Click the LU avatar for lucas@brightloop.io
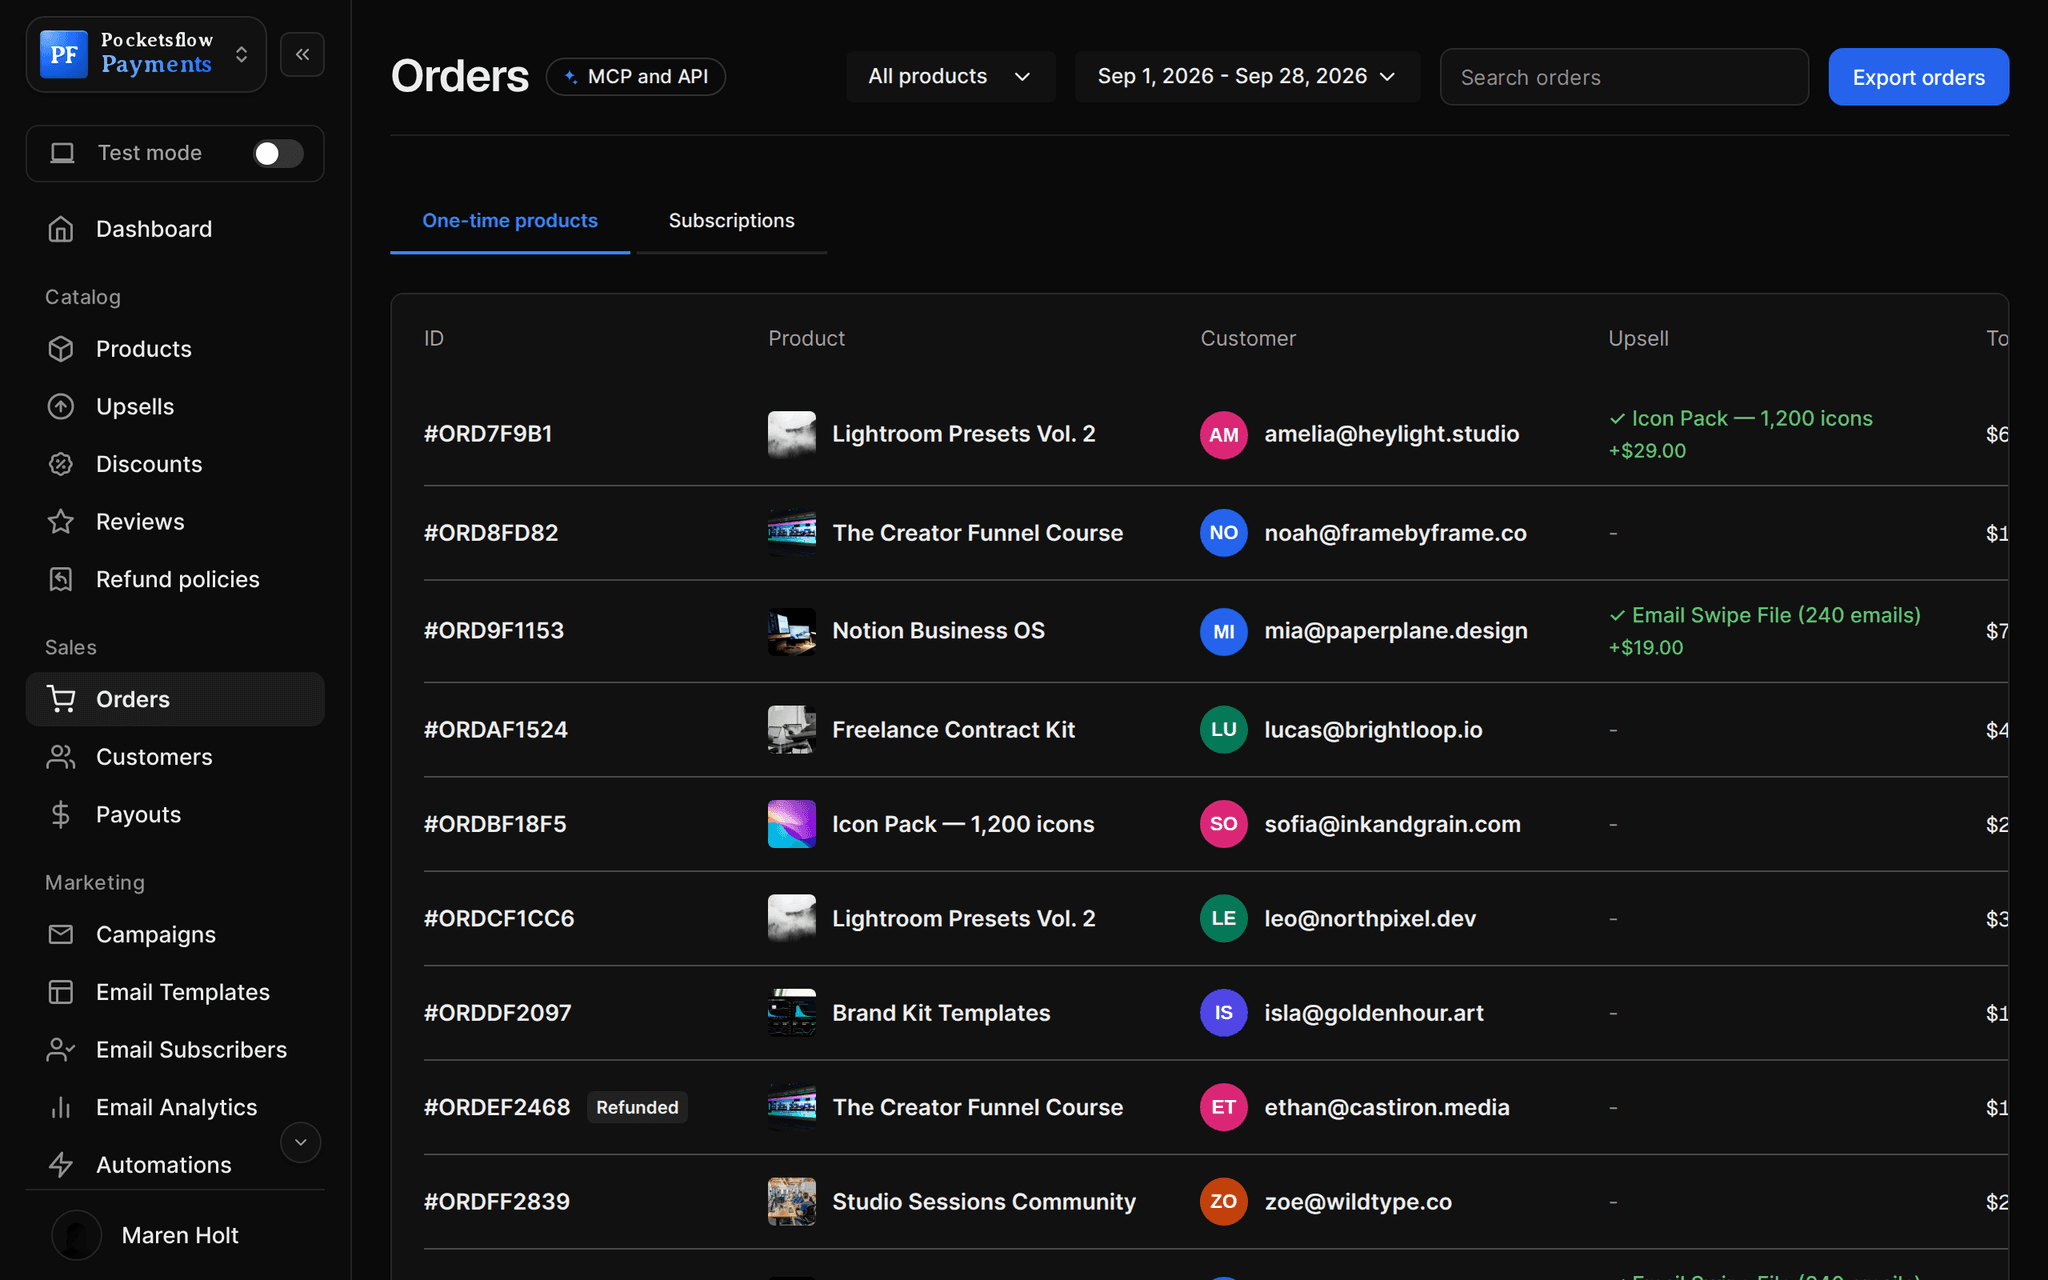The image size is (2048, 1280). 1224,730
